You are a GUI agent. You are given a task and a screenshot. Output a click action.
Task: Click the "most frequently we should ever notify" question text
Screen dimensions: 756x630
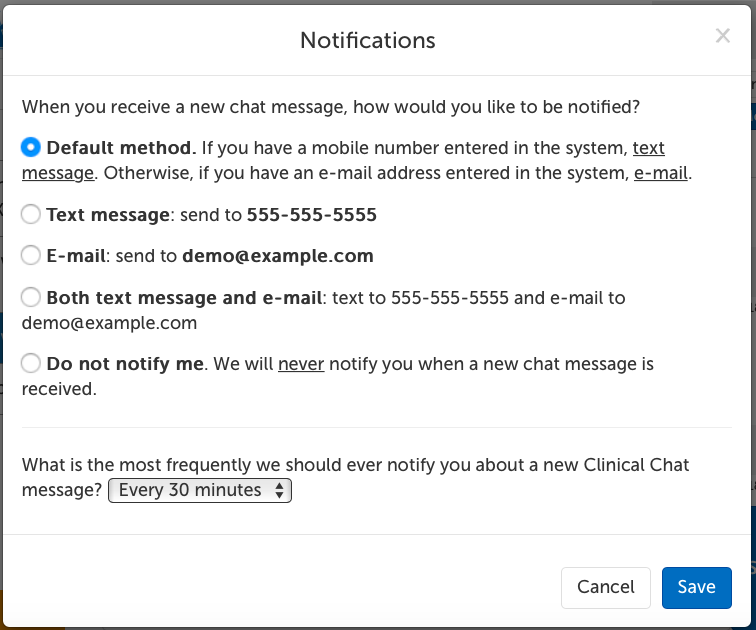coord(355,465)
